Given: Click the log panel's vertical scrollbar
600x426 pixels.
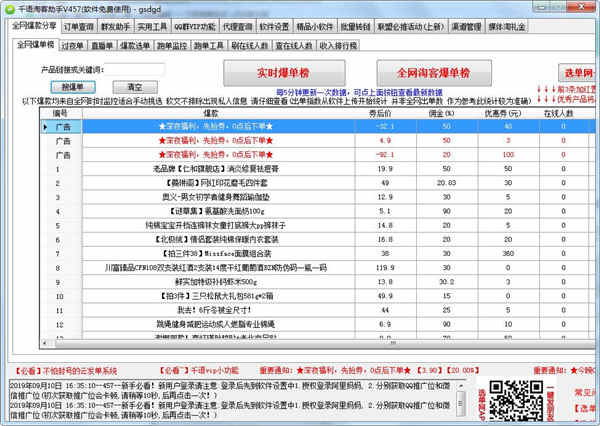Looking at the screenshot, I should (461, 399).
